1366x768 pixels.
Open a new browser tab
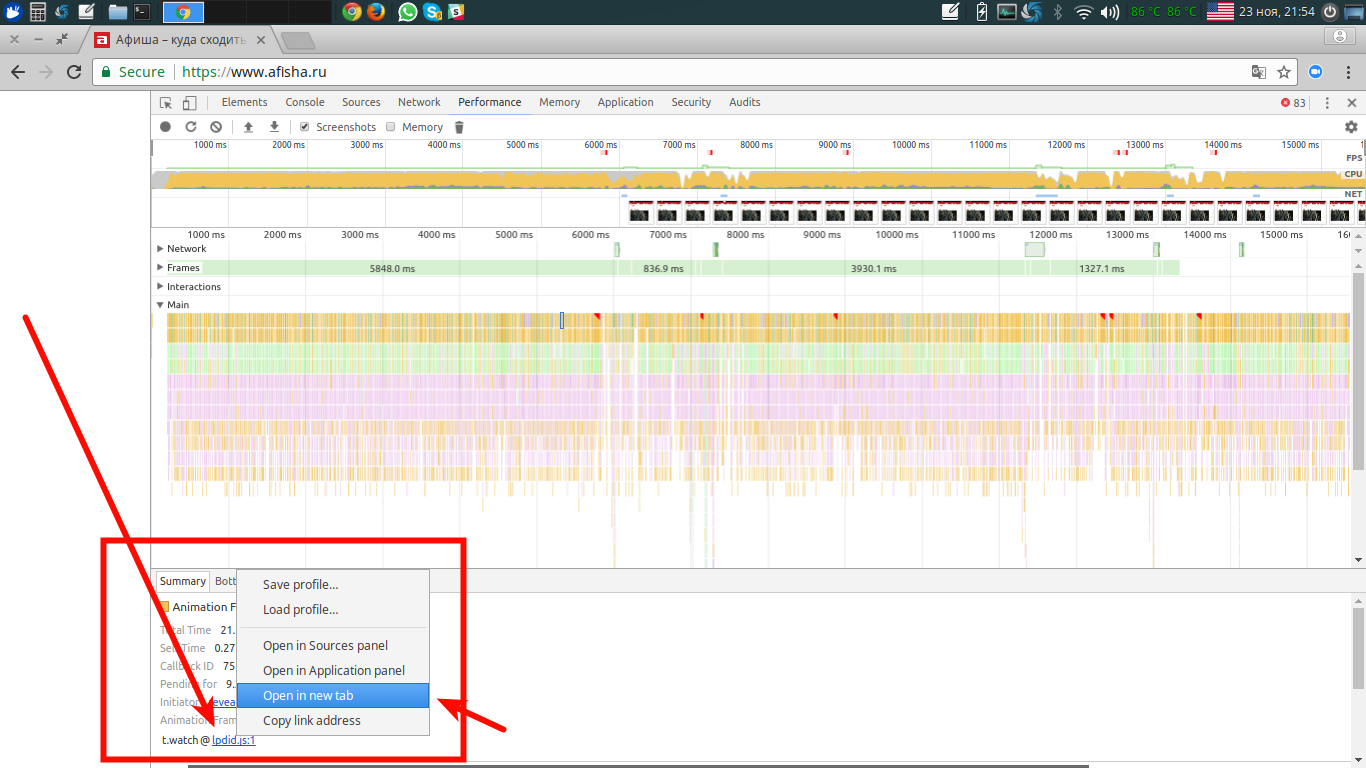click(x=298, y=41)
